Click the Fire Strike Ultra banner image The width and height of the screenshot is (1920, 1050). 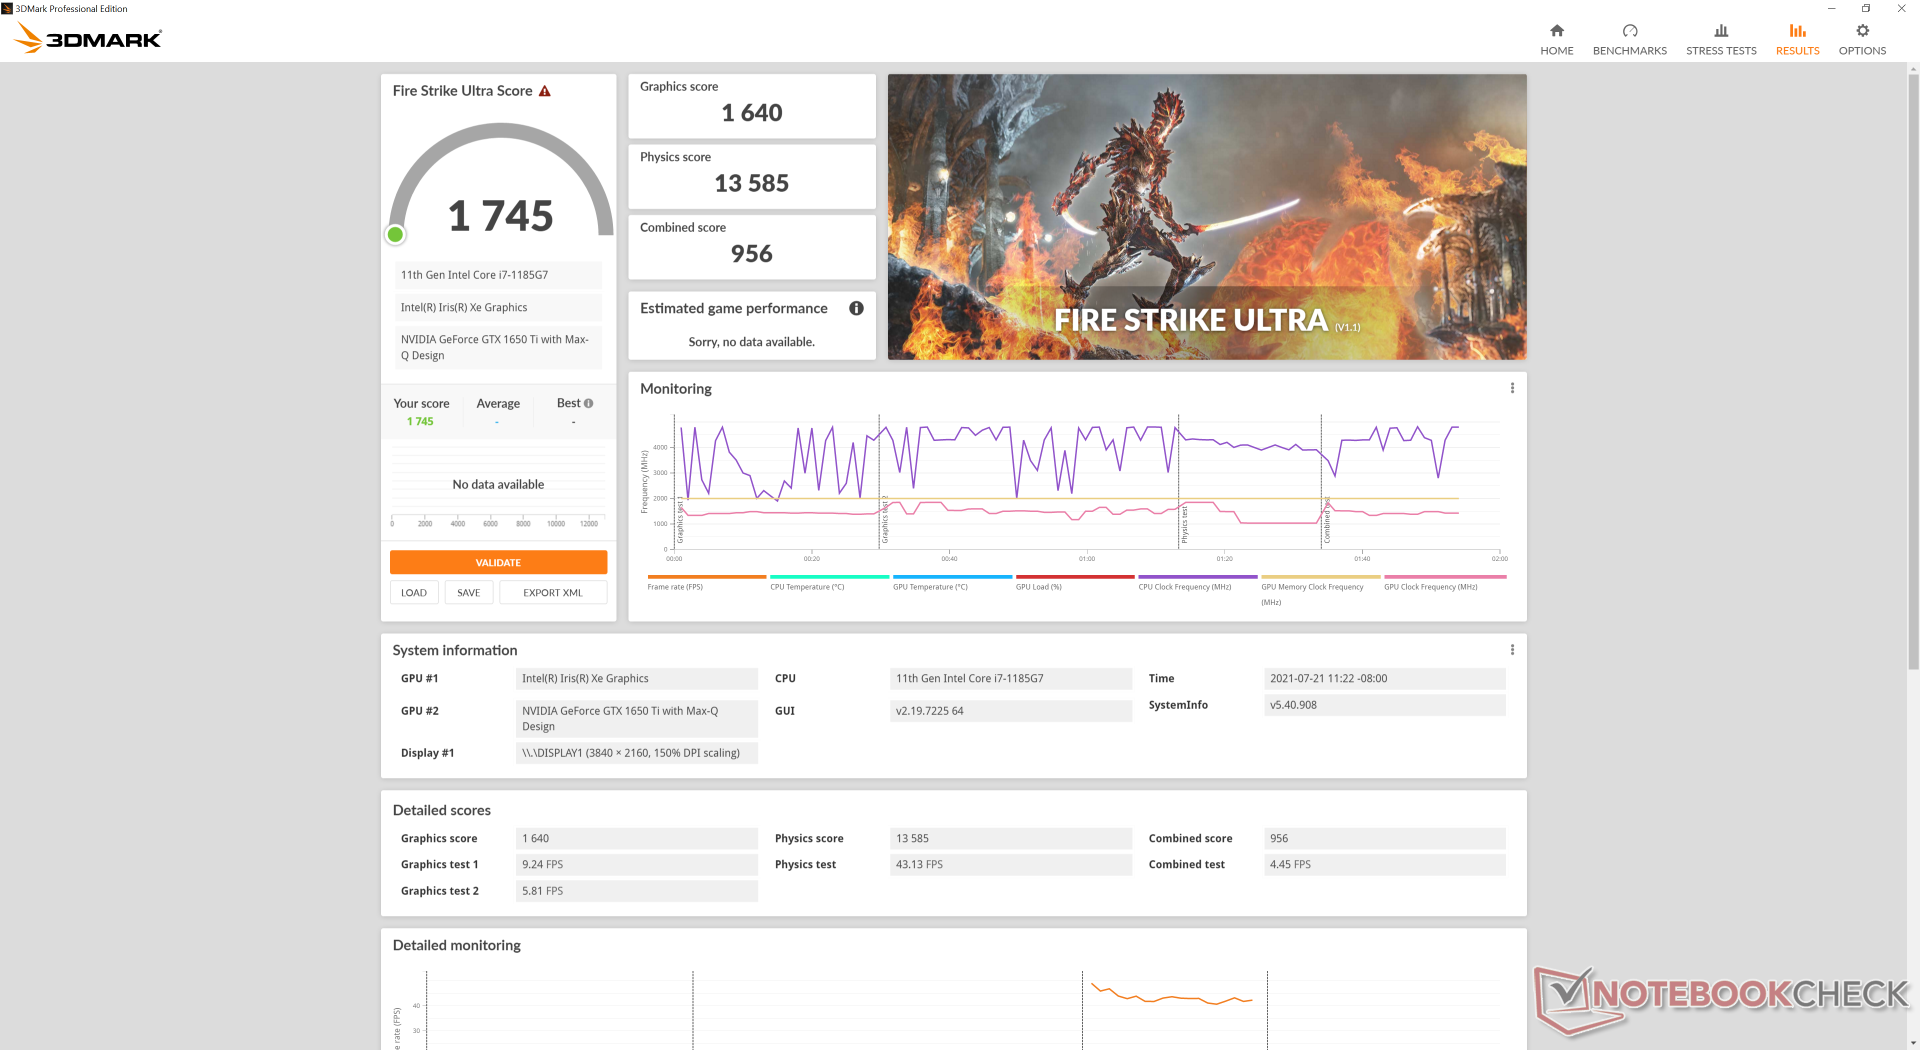[x=1206, y=216]
